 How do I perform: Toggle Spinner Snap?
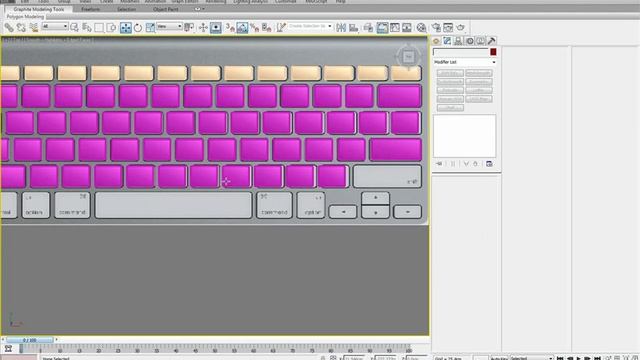tap(267, 28)
